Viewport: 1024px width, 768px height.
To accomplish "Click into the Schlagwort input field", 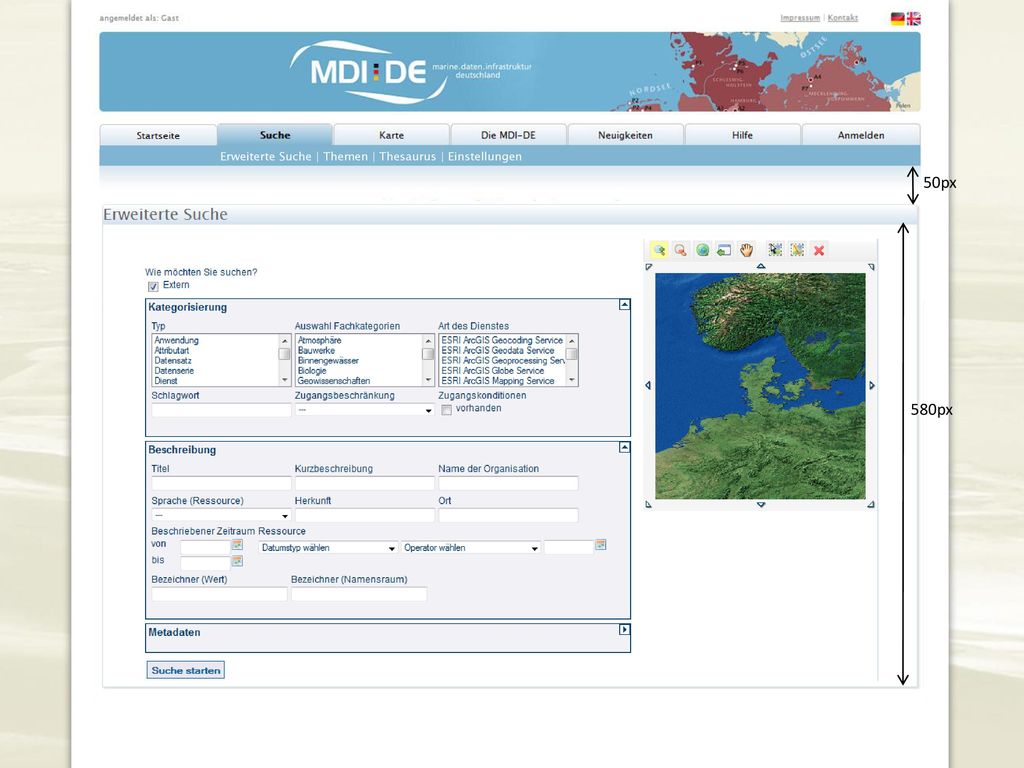I will tap(221, 410).
